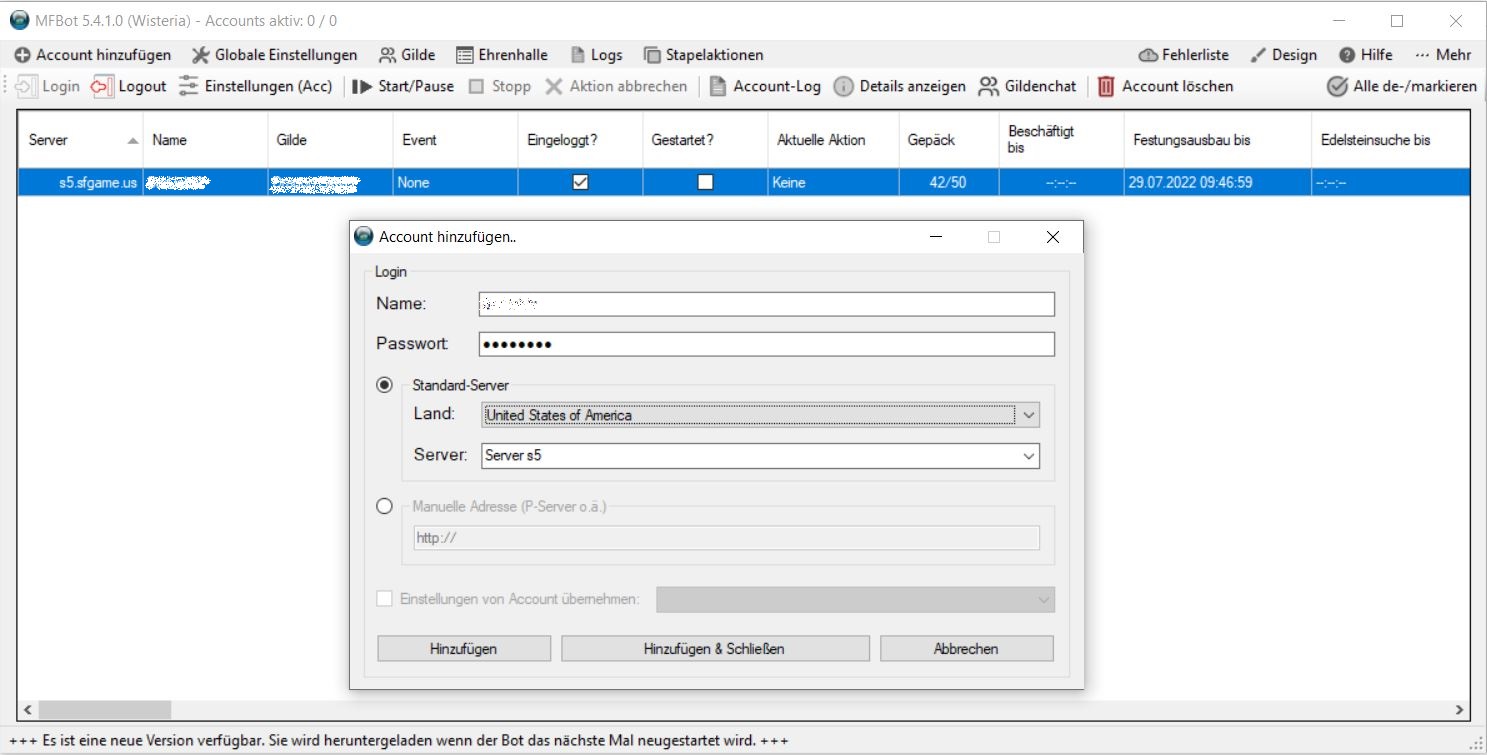Click the Eingeloggt? column header
Viewport: 1487px width, 755px height.
pyautogui.click(x=580, y=140)
